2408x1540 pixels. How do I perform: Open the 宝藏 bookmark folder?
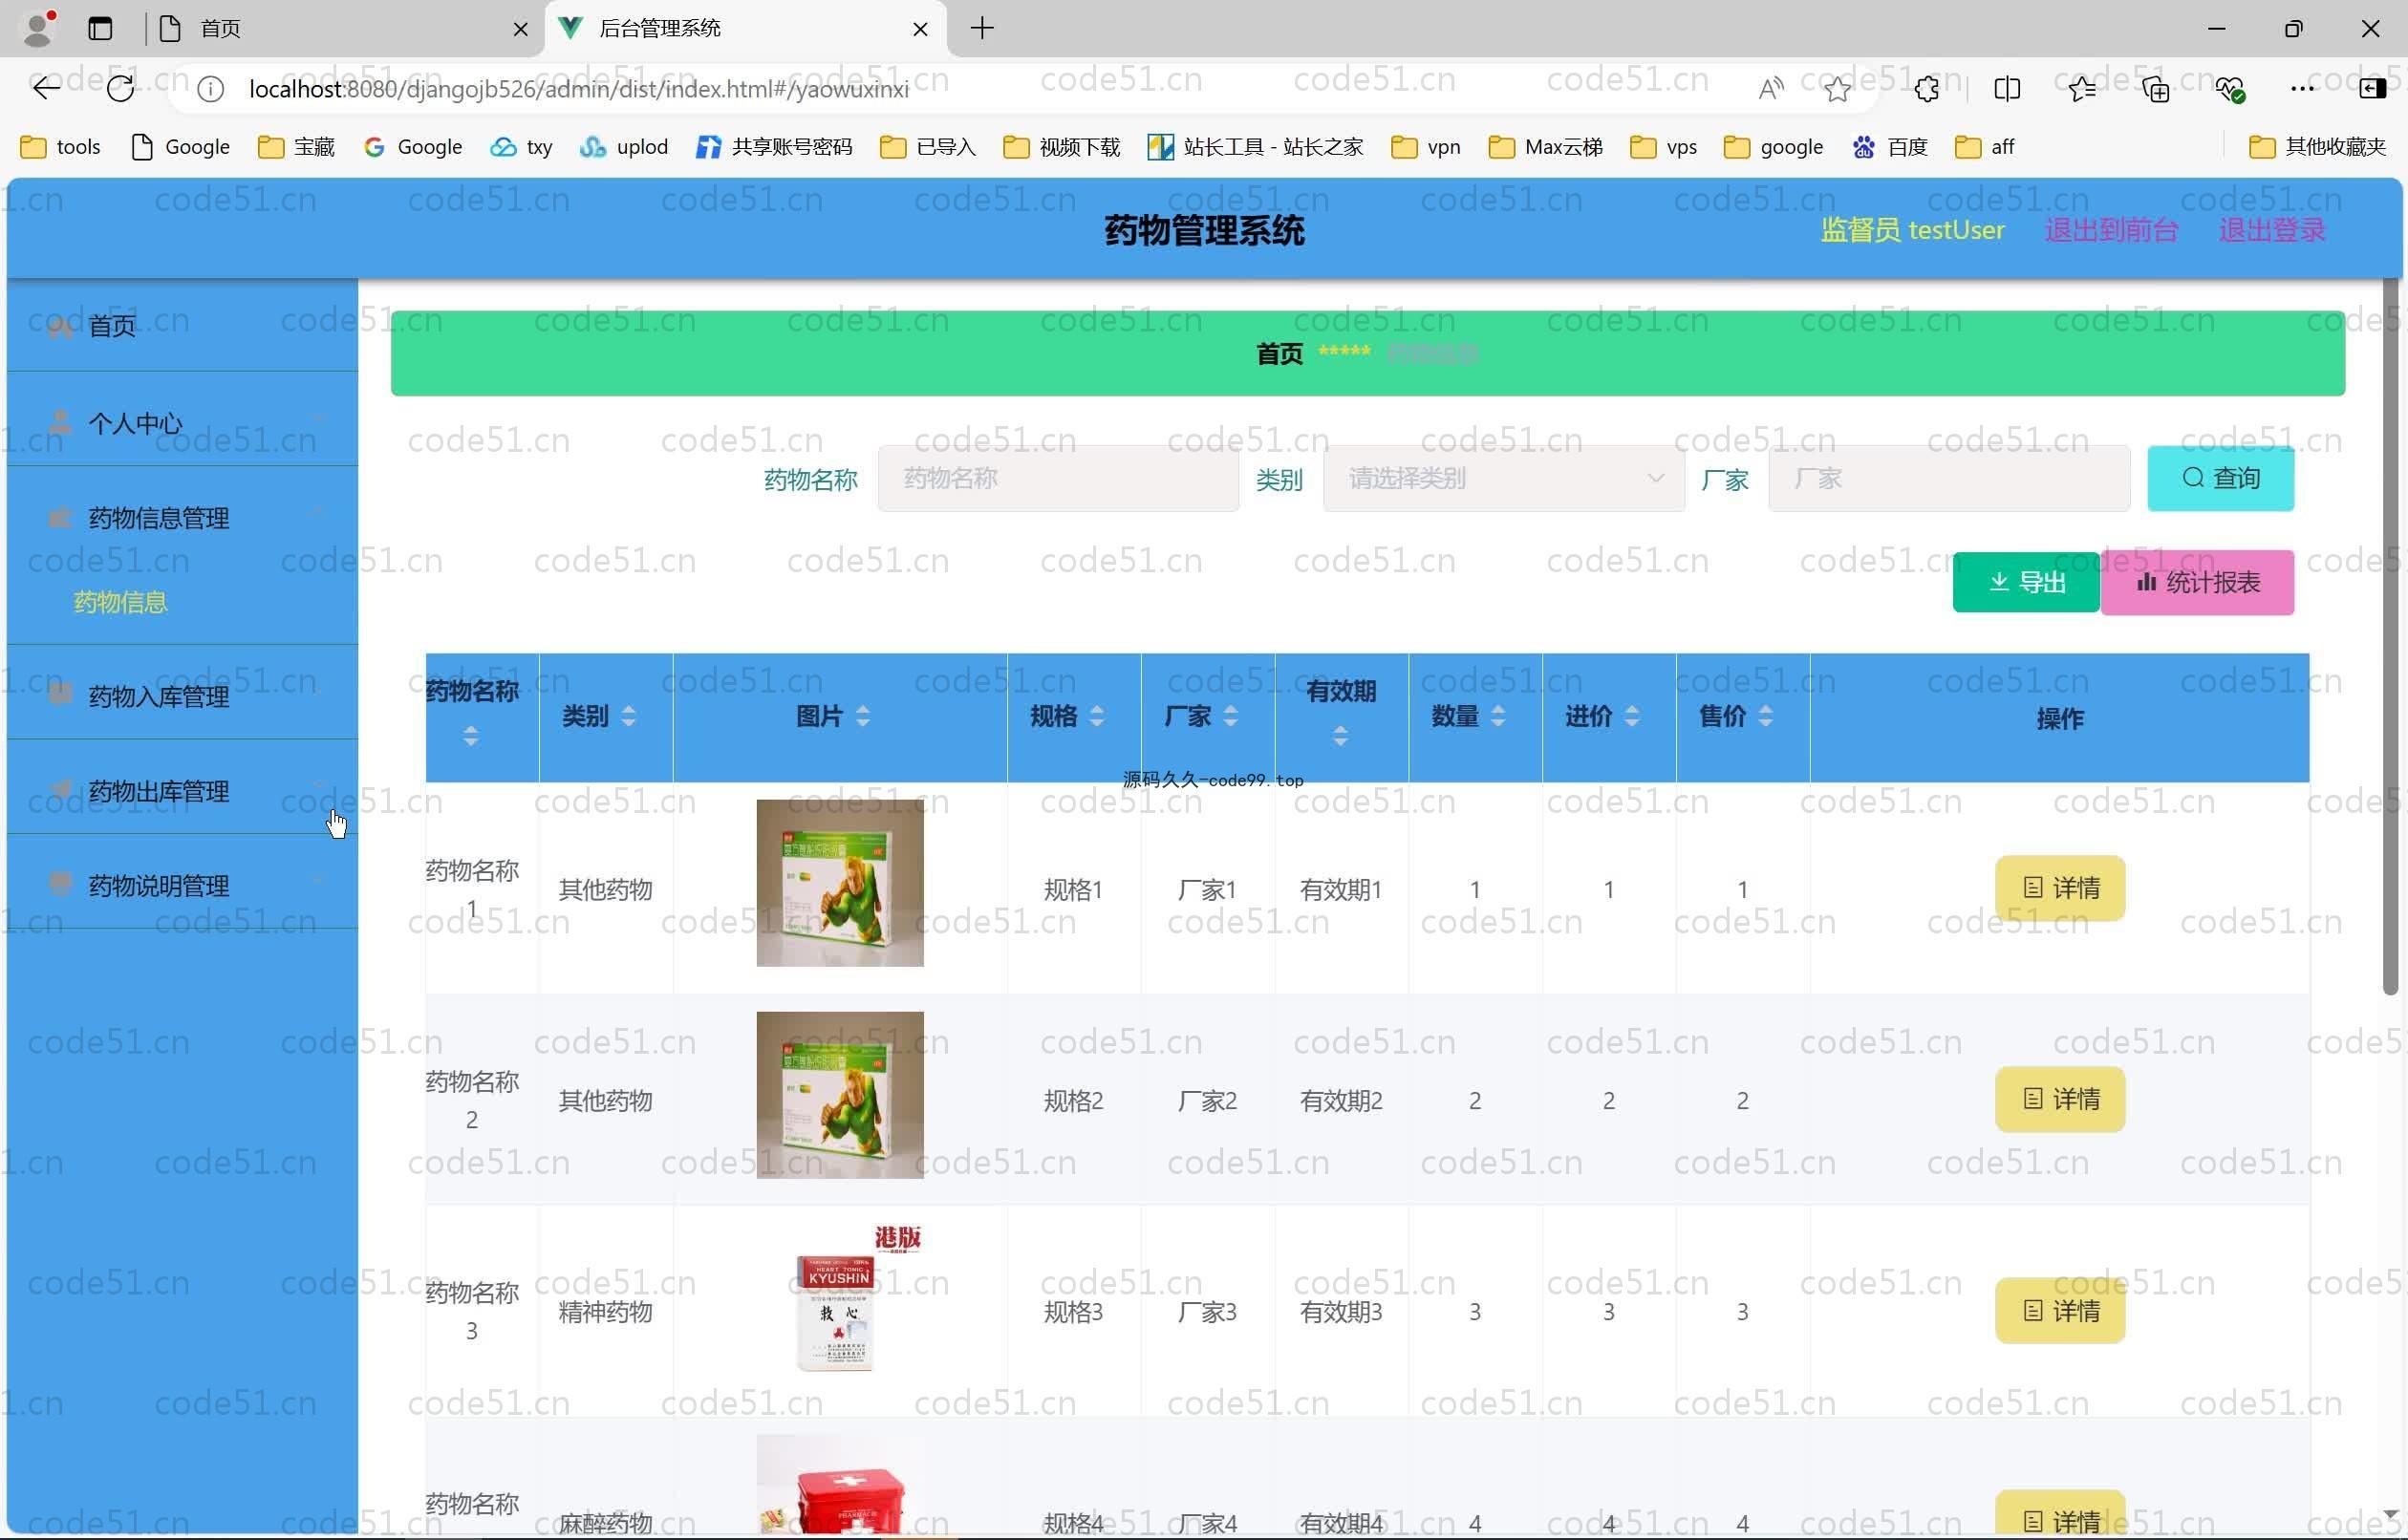coord(296,147)
